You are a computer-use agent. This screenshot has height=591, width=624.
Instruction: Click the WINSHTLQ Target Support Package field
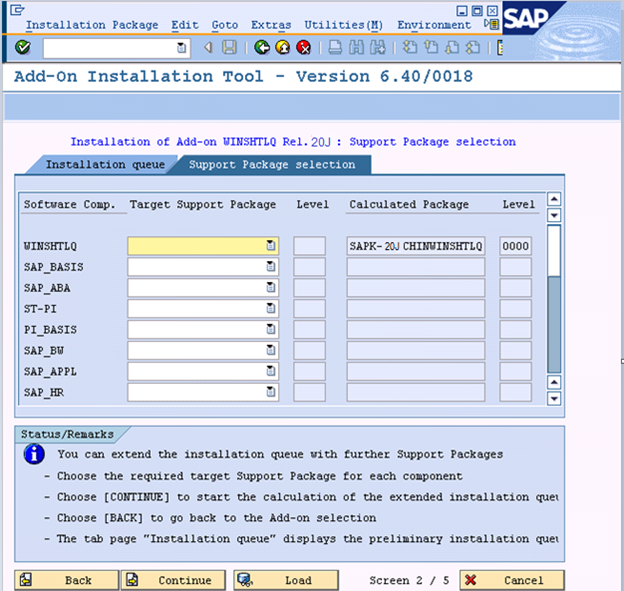point(203,246)
